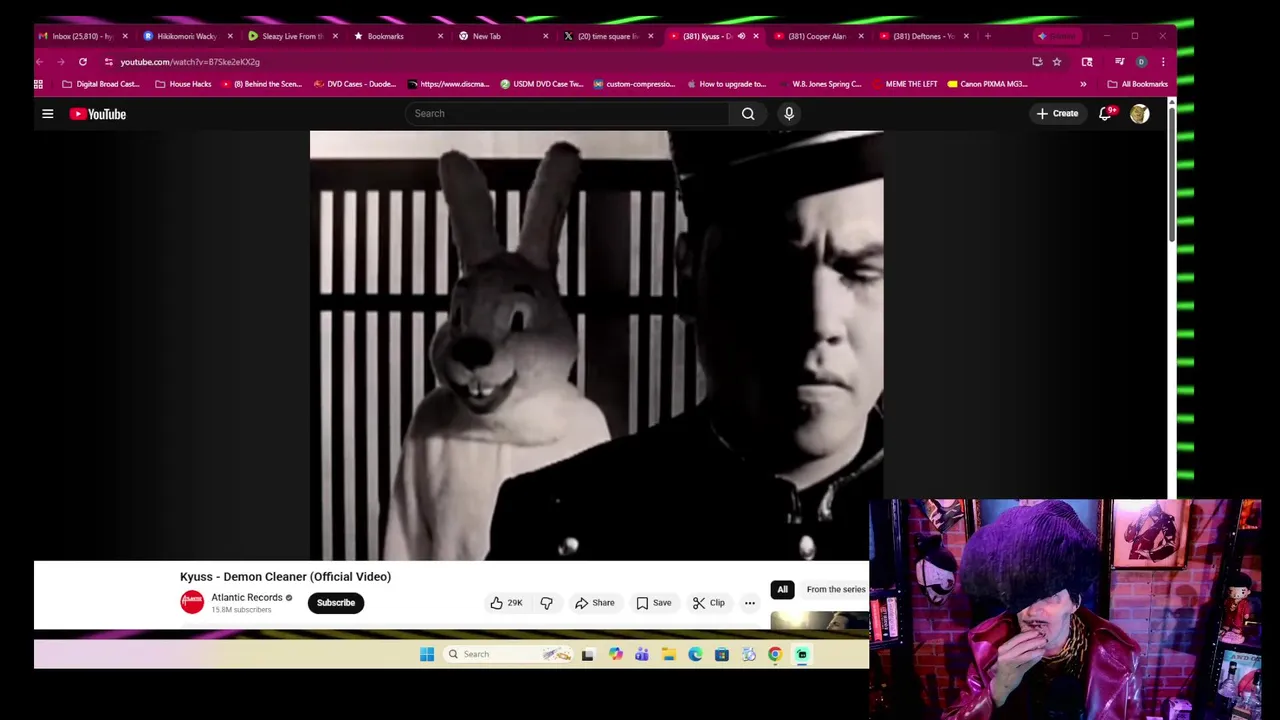
Task: Go back with the browser back arrow
Action: (x=40, y=62)
